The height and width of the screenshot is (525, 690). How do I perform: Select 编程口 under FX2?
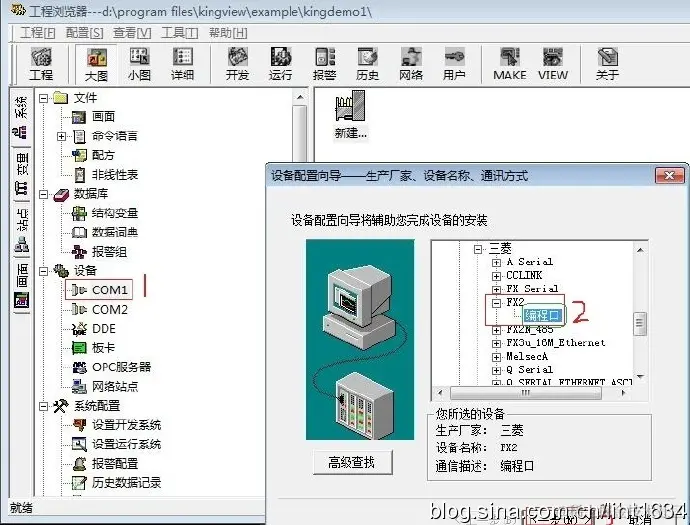pyautogui.click(x=543, y=316)
